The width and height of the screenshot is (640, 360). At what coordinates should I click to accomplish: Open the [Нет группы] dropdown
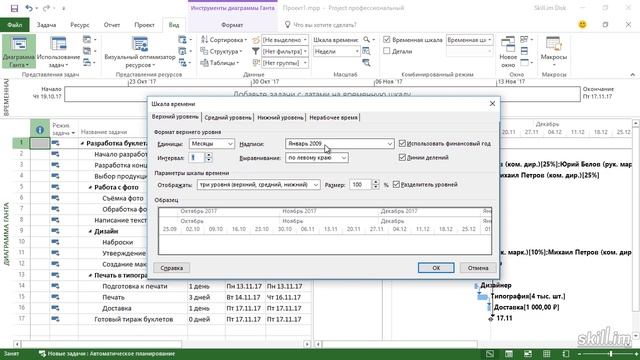point(285,63)
